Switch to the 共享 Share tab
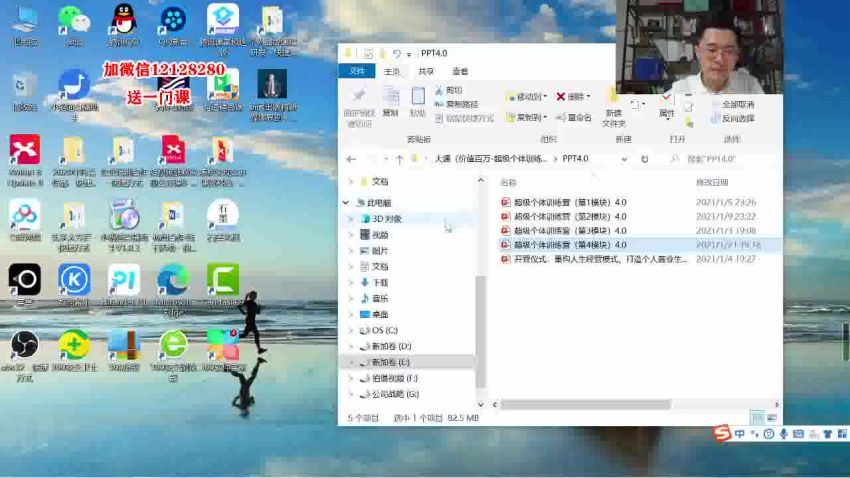This screenshot has height=478, width=850. 426,72
